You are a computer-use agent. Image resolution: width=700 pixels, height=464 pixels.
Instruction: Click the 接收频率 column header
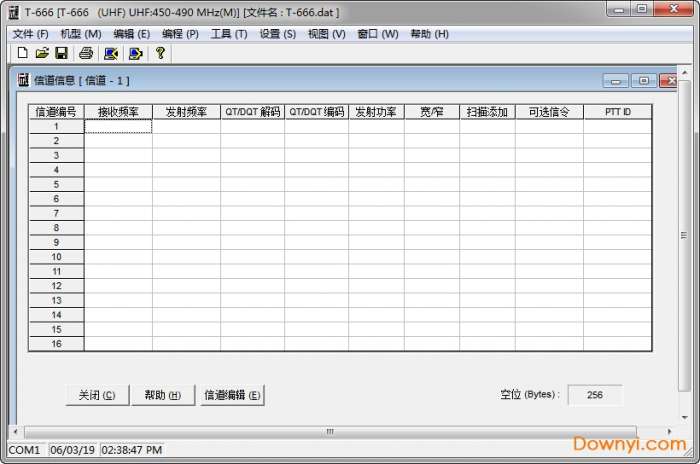pyautogui.click(x=118, y=112)
